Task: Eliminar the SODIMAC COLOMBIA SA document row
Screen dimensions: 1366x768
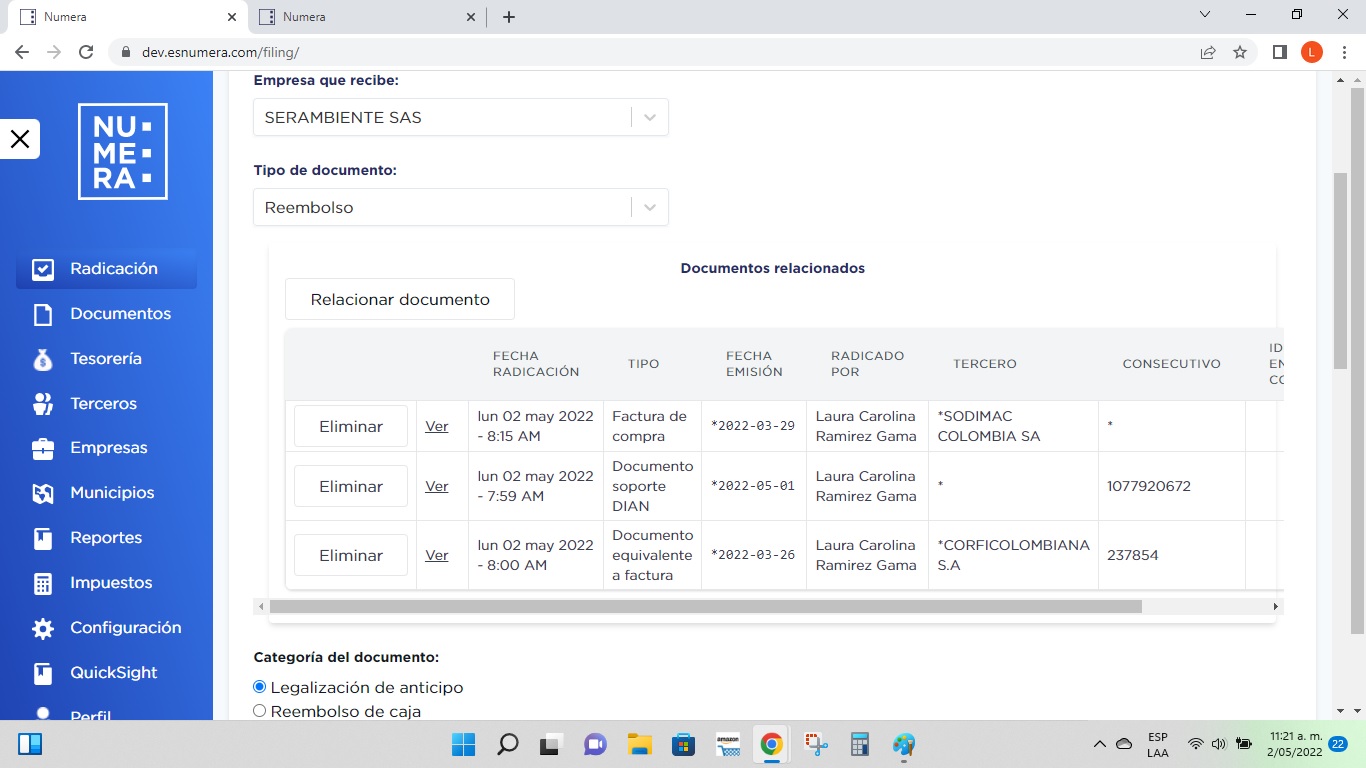Action: 351,426
